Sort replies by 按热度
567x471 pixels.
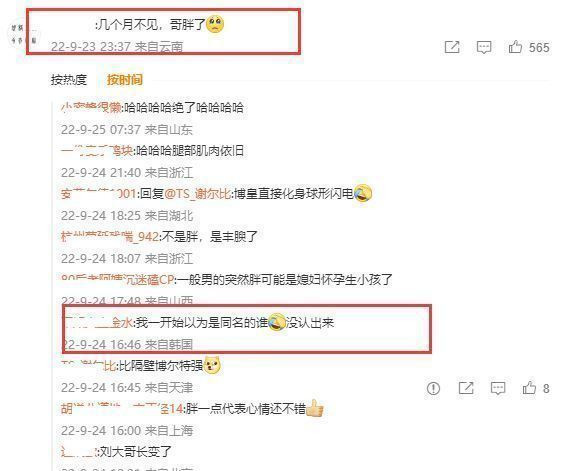(x=69, y=80)
